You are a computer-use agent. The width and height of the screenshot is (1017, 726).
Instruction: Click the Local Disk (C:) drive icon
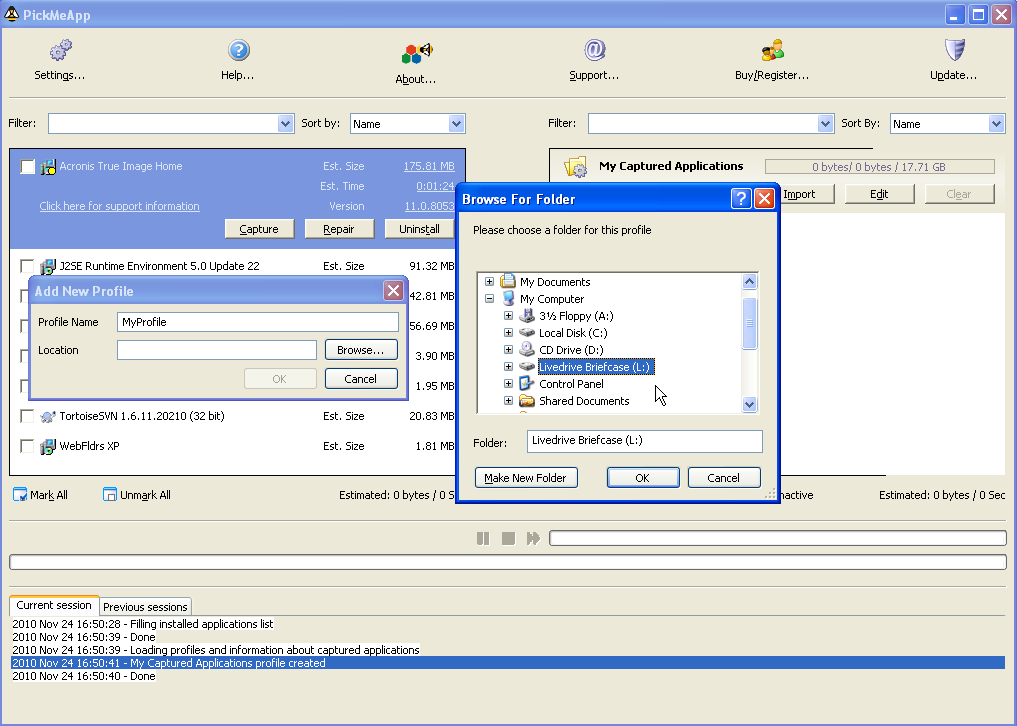pyautogui.click(x=527, y=333)
